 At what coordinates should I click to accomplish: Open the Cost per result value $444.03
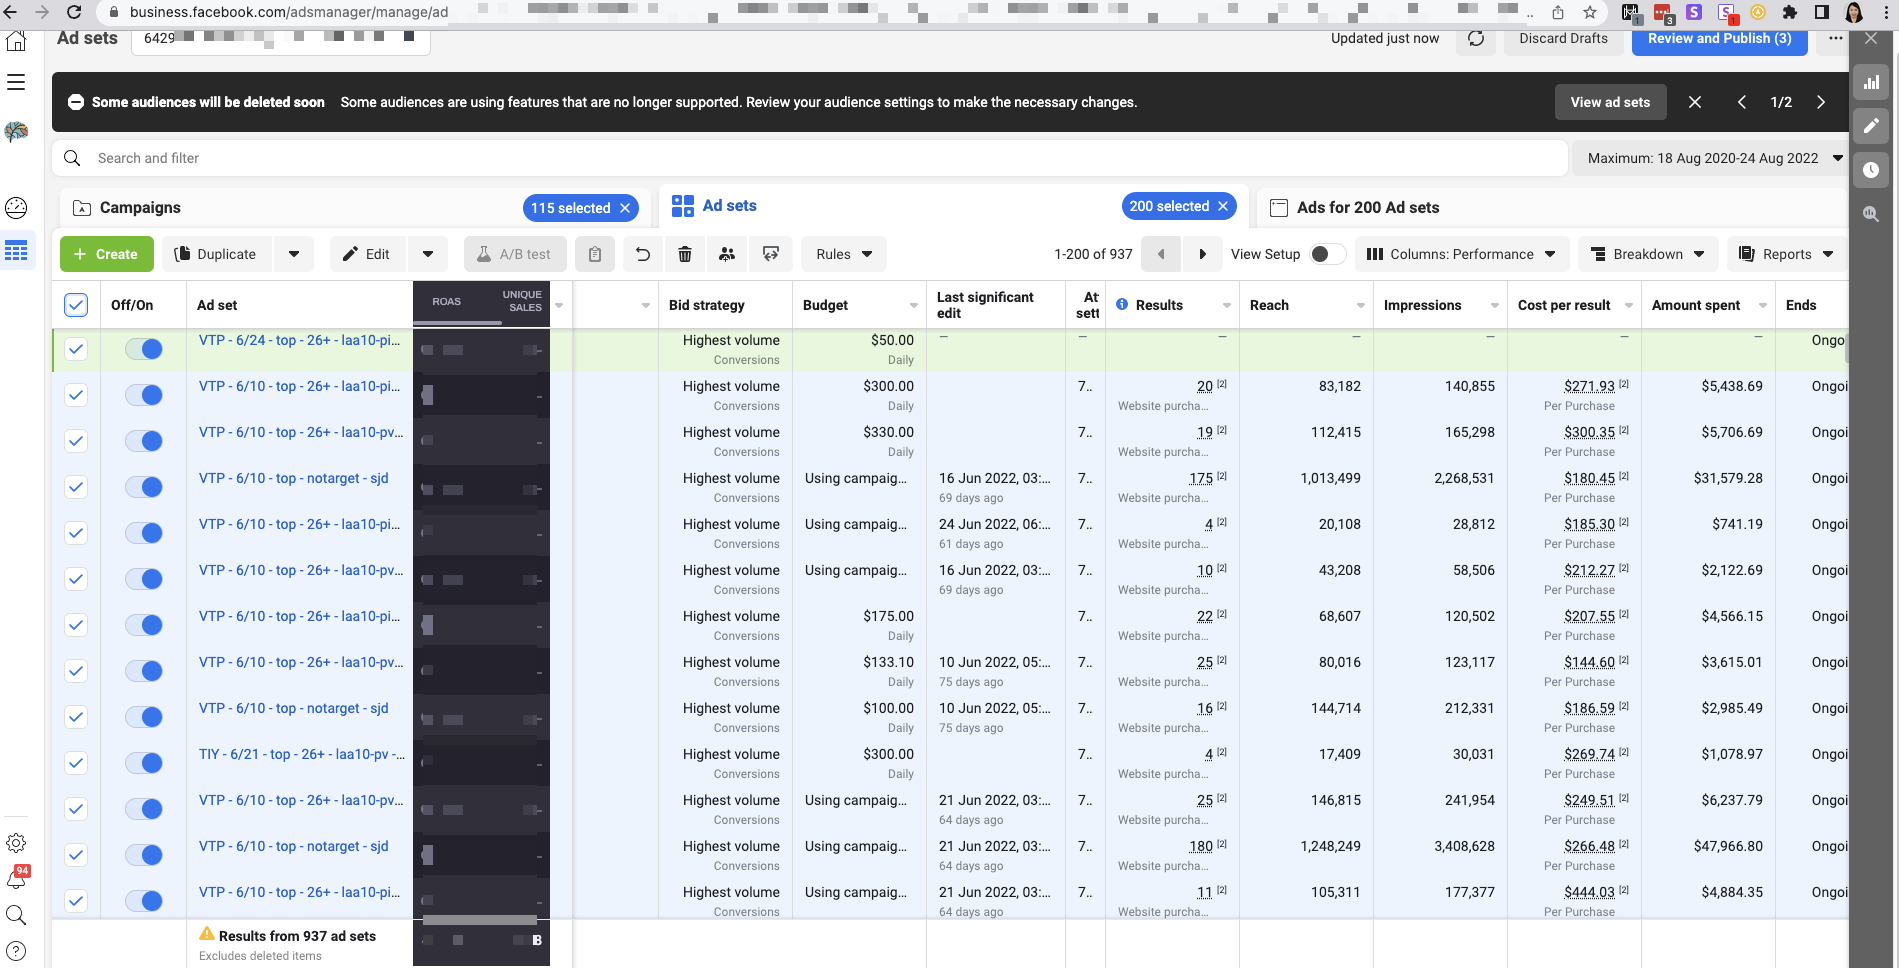pos(1589,892)
